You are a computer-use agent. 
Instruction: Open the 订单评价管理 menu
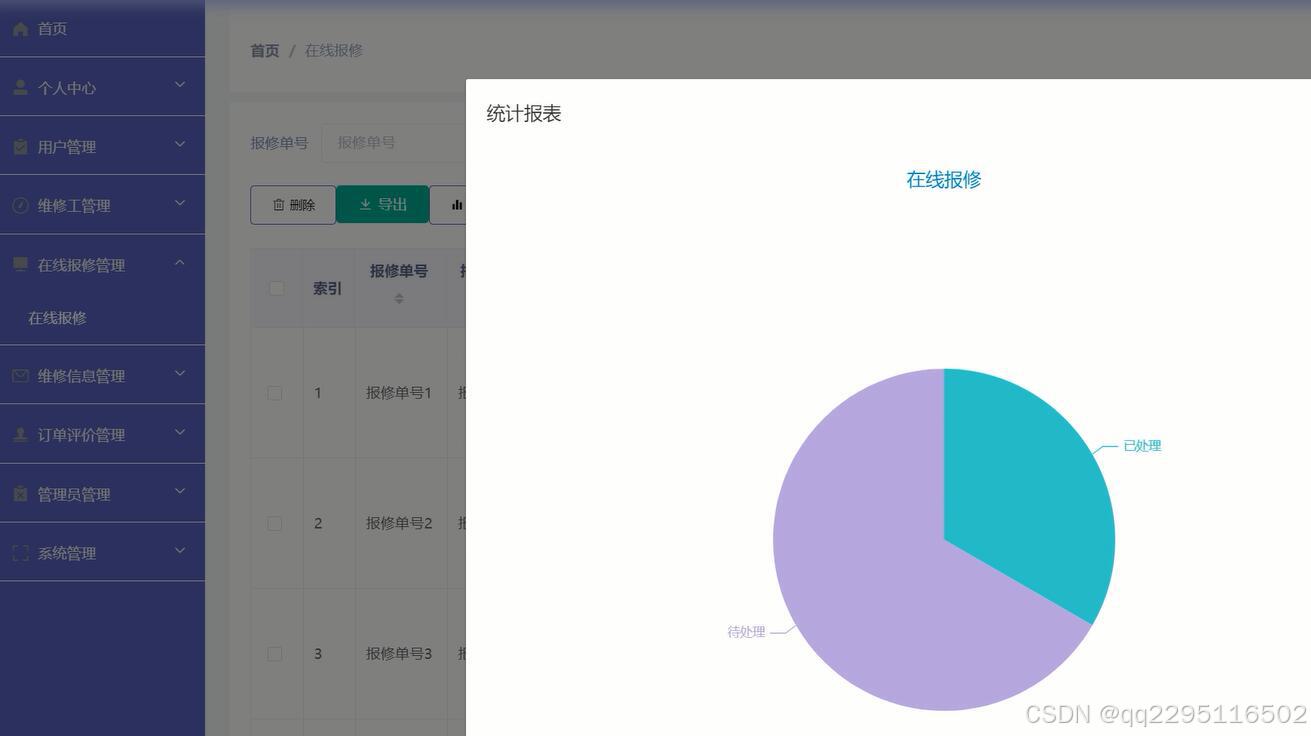pyautogui.click(x=180, y=431)
